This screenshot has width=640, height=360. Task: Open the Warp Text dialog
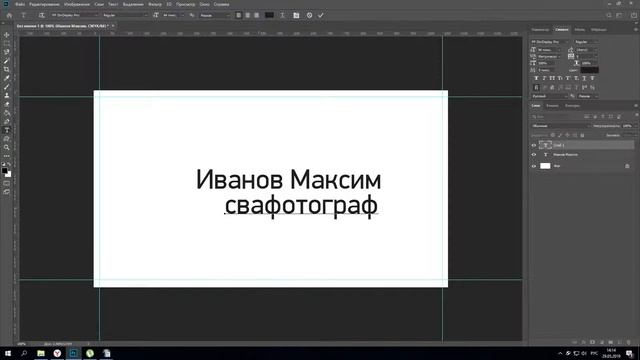tap(282, 16)
